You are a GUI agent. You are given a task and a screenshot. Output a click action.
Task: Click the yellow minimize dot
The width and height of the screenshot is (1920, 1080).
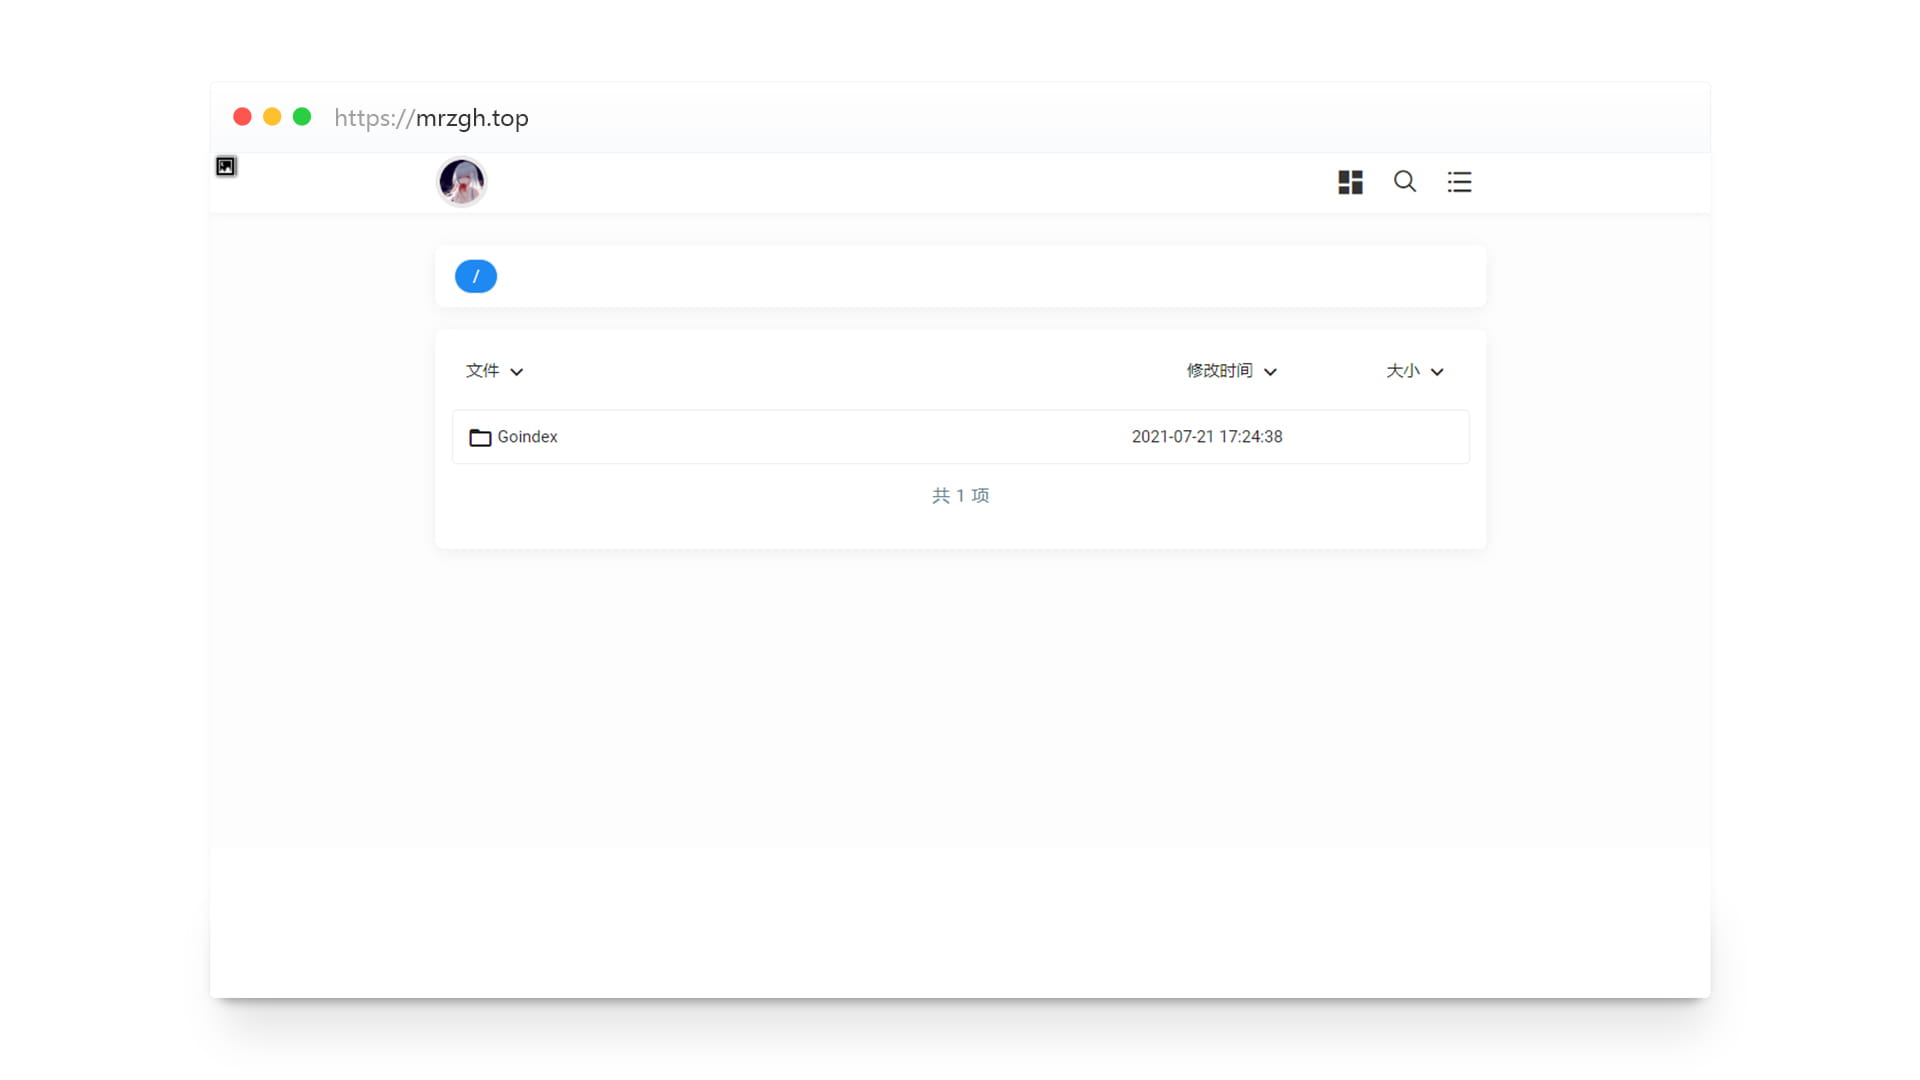pos(272,117)
